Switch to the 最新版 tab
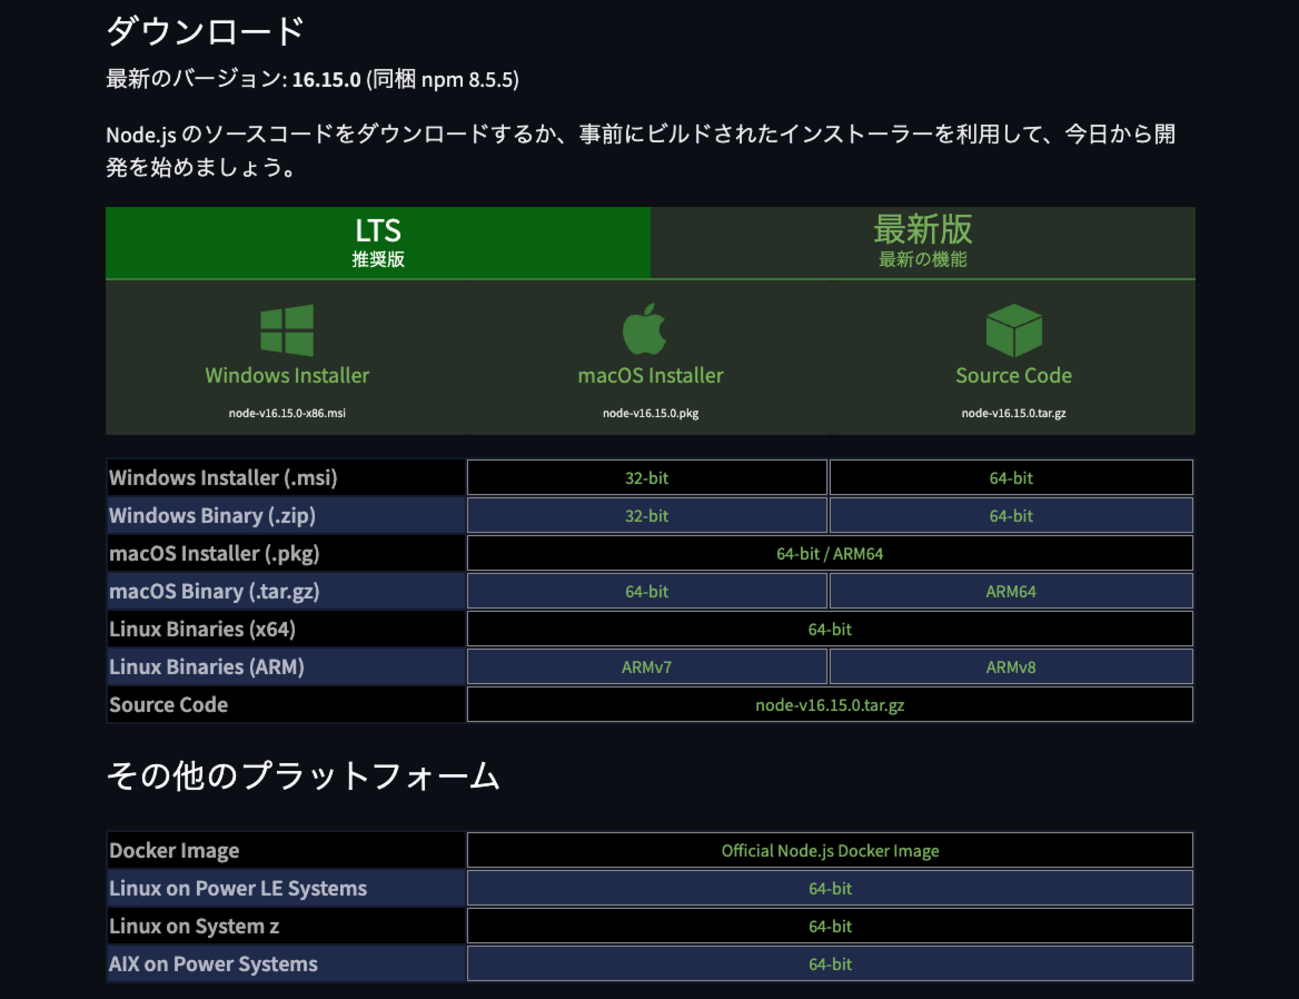Viewport: 1299px width, 999px height. pyautogui.click(x=923, y=242)
